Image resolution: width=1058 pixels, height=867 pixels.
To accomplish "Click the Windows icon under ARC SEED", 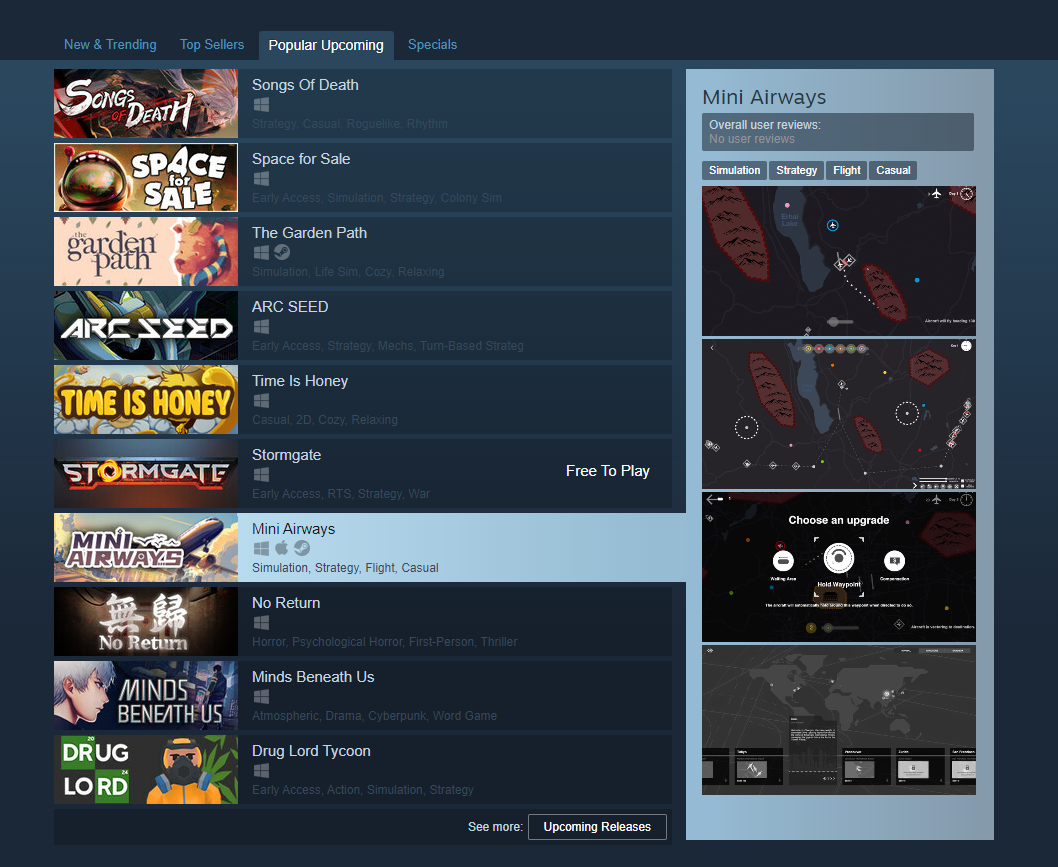I will [x=261, y=326].
